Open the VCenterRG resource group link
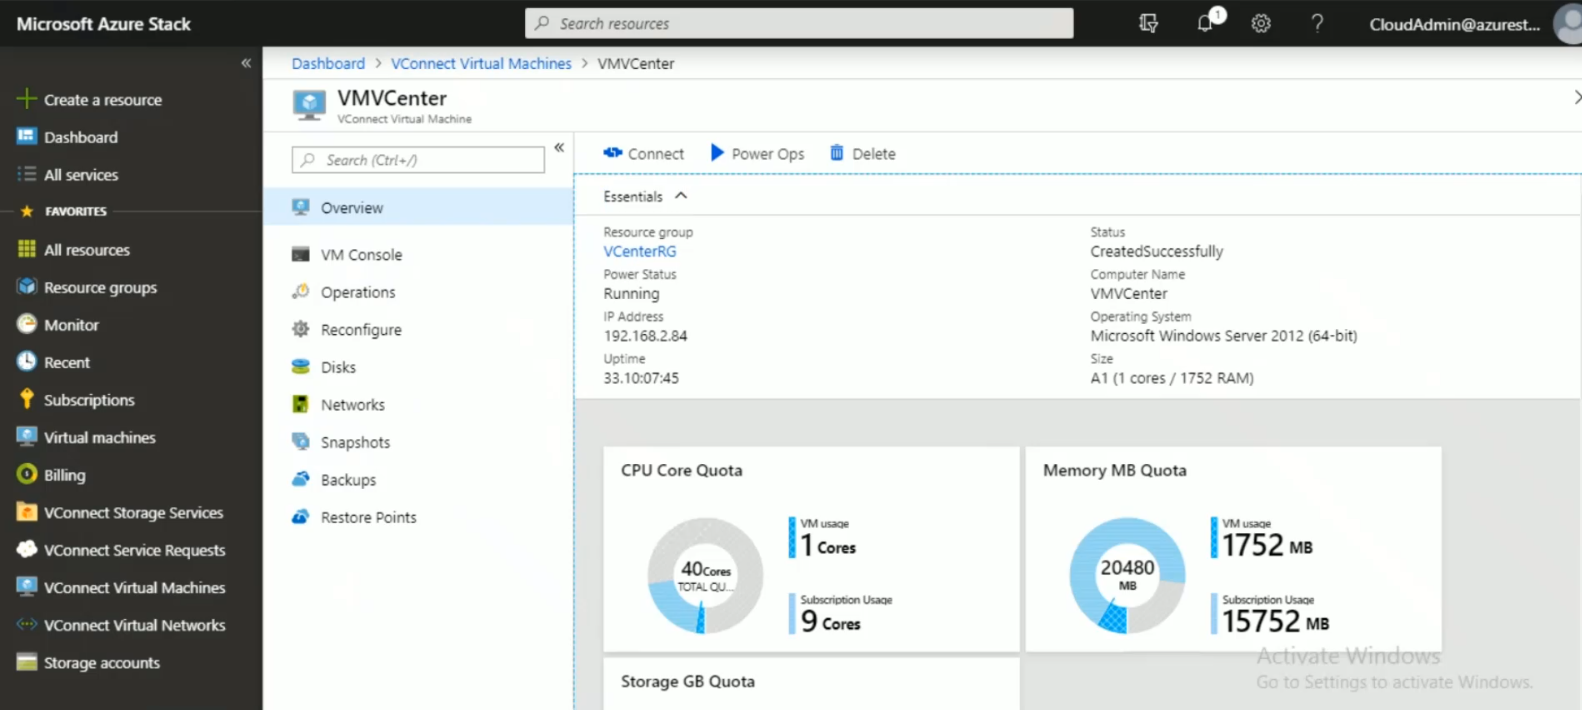The width and height of the screenshot is (1582, 712). pos(640,251)
